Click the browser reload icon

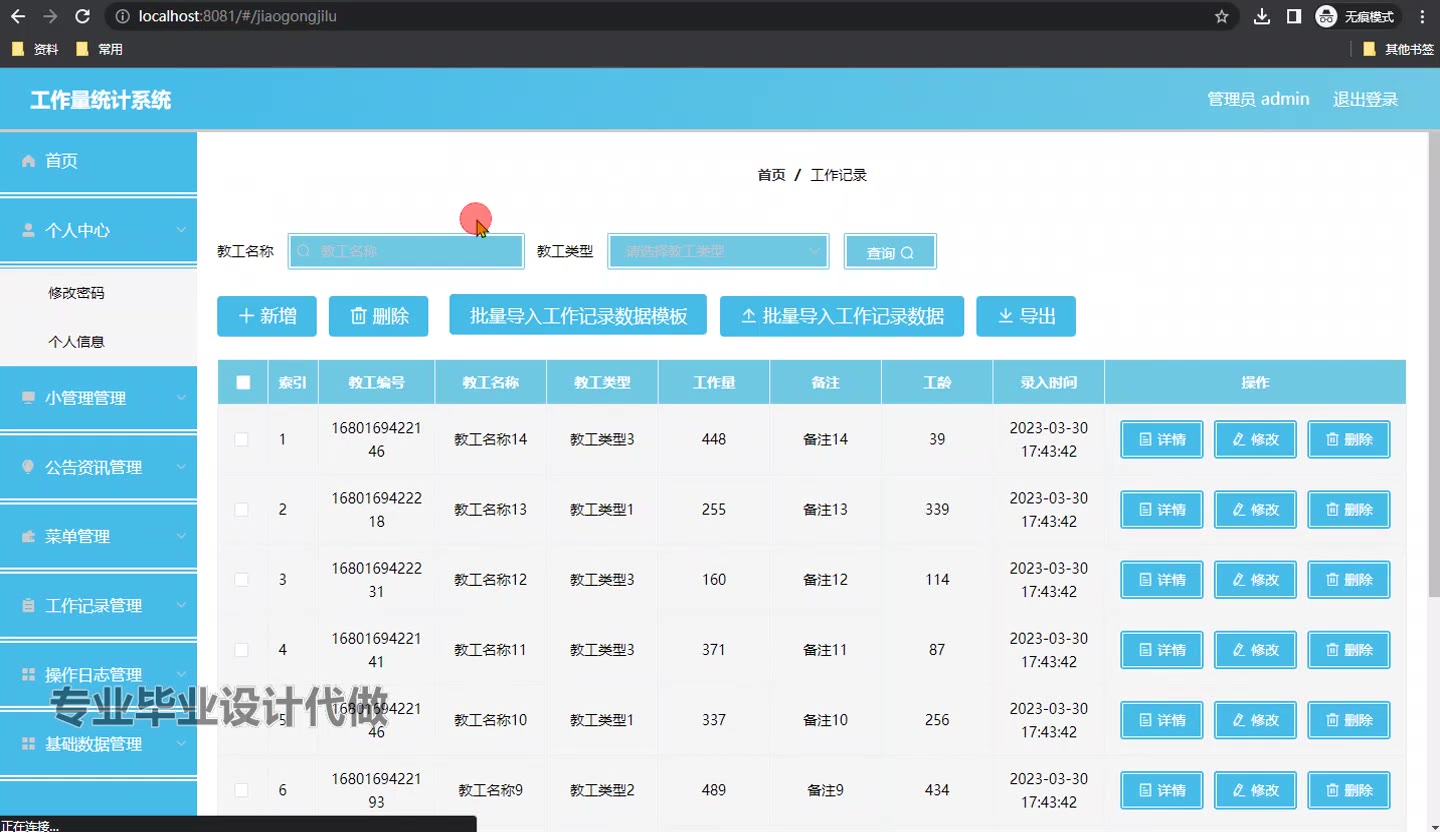(x=83, y=16)
